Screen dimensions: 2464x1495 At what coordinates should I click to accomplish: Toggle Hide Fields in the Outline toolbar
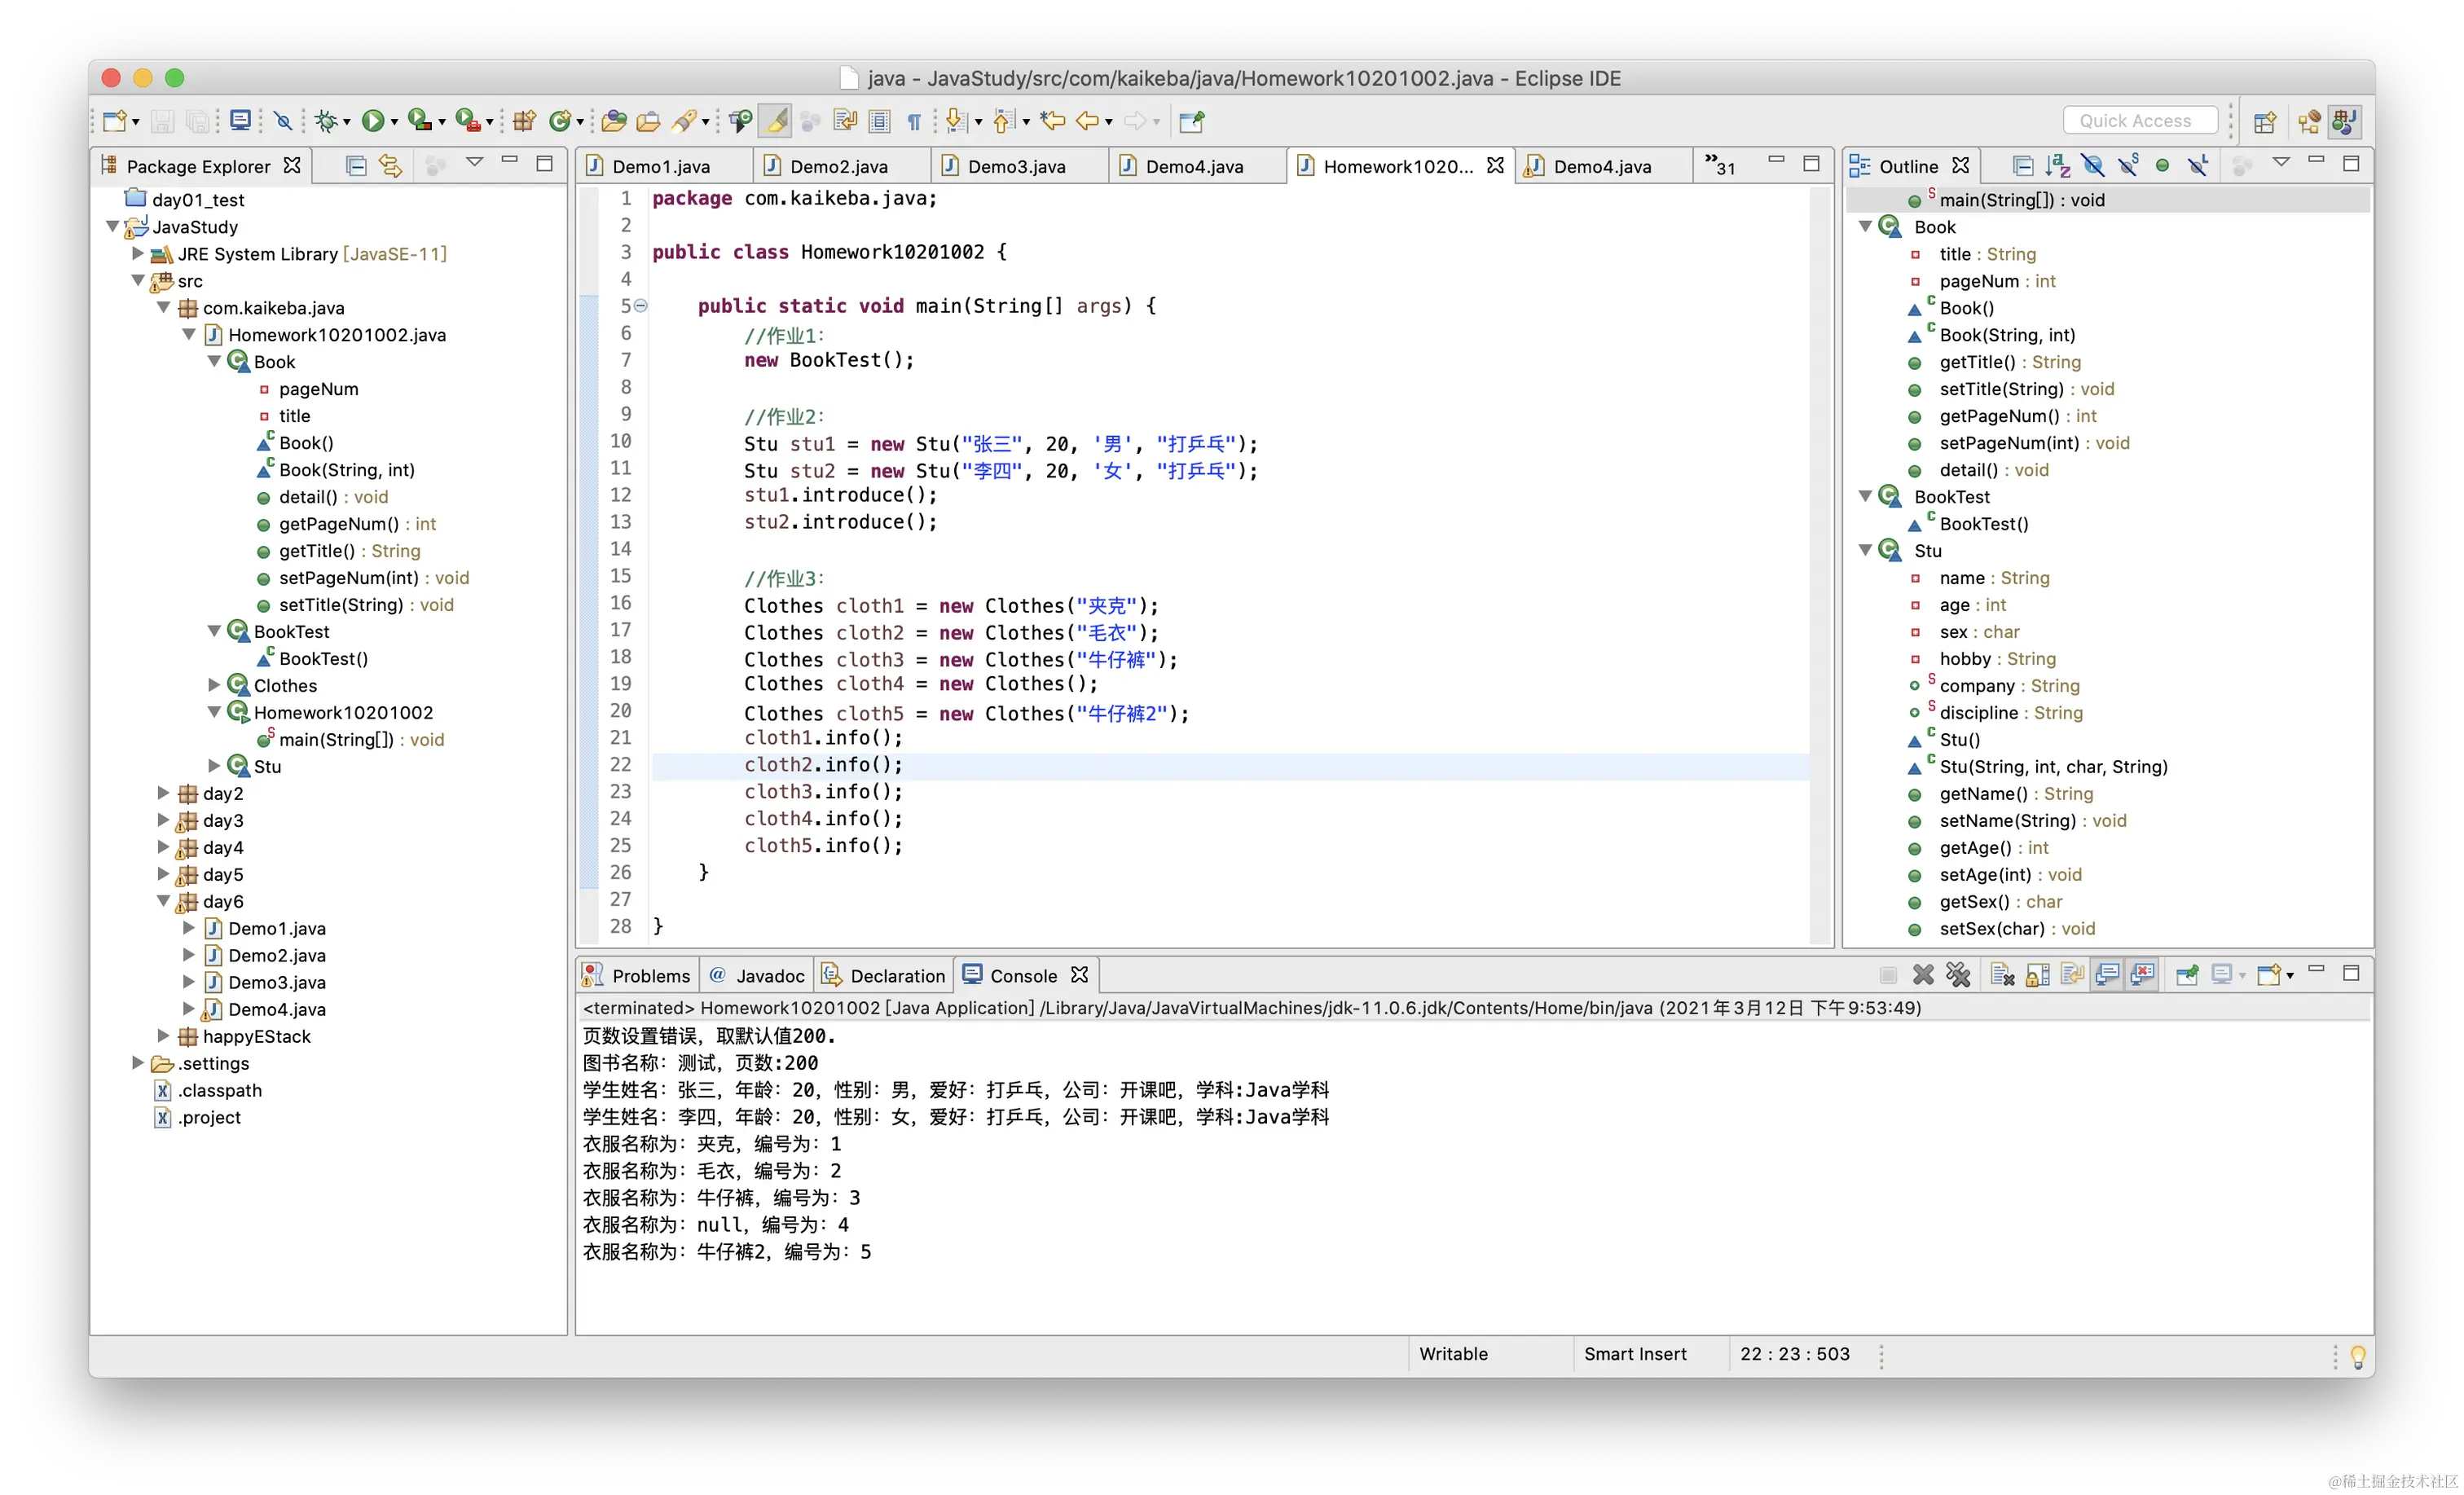2092,165
